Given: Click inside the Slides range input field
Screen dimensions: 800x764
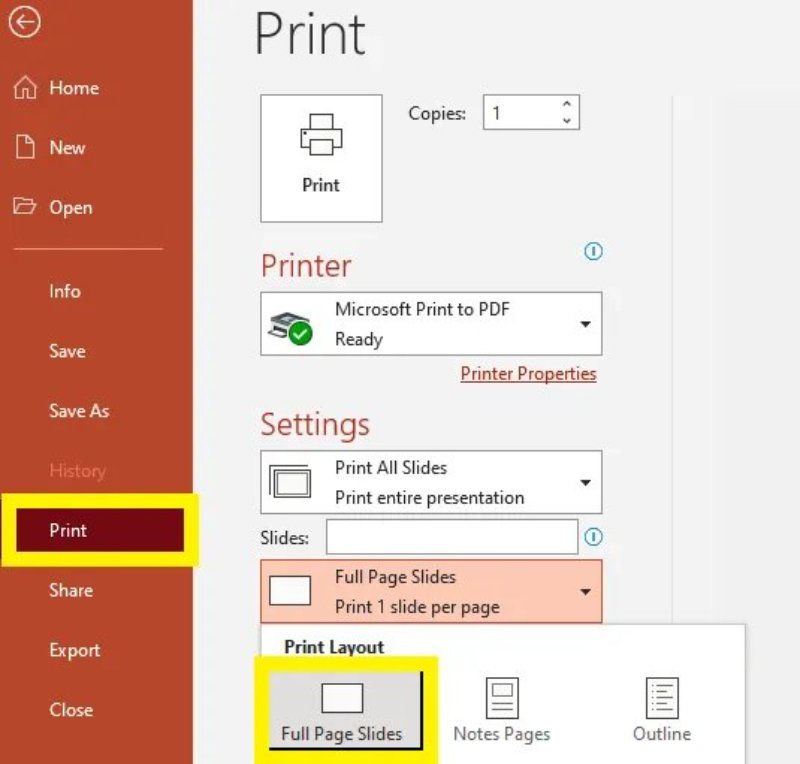Looking at the screenshot, I should (450, 537).
